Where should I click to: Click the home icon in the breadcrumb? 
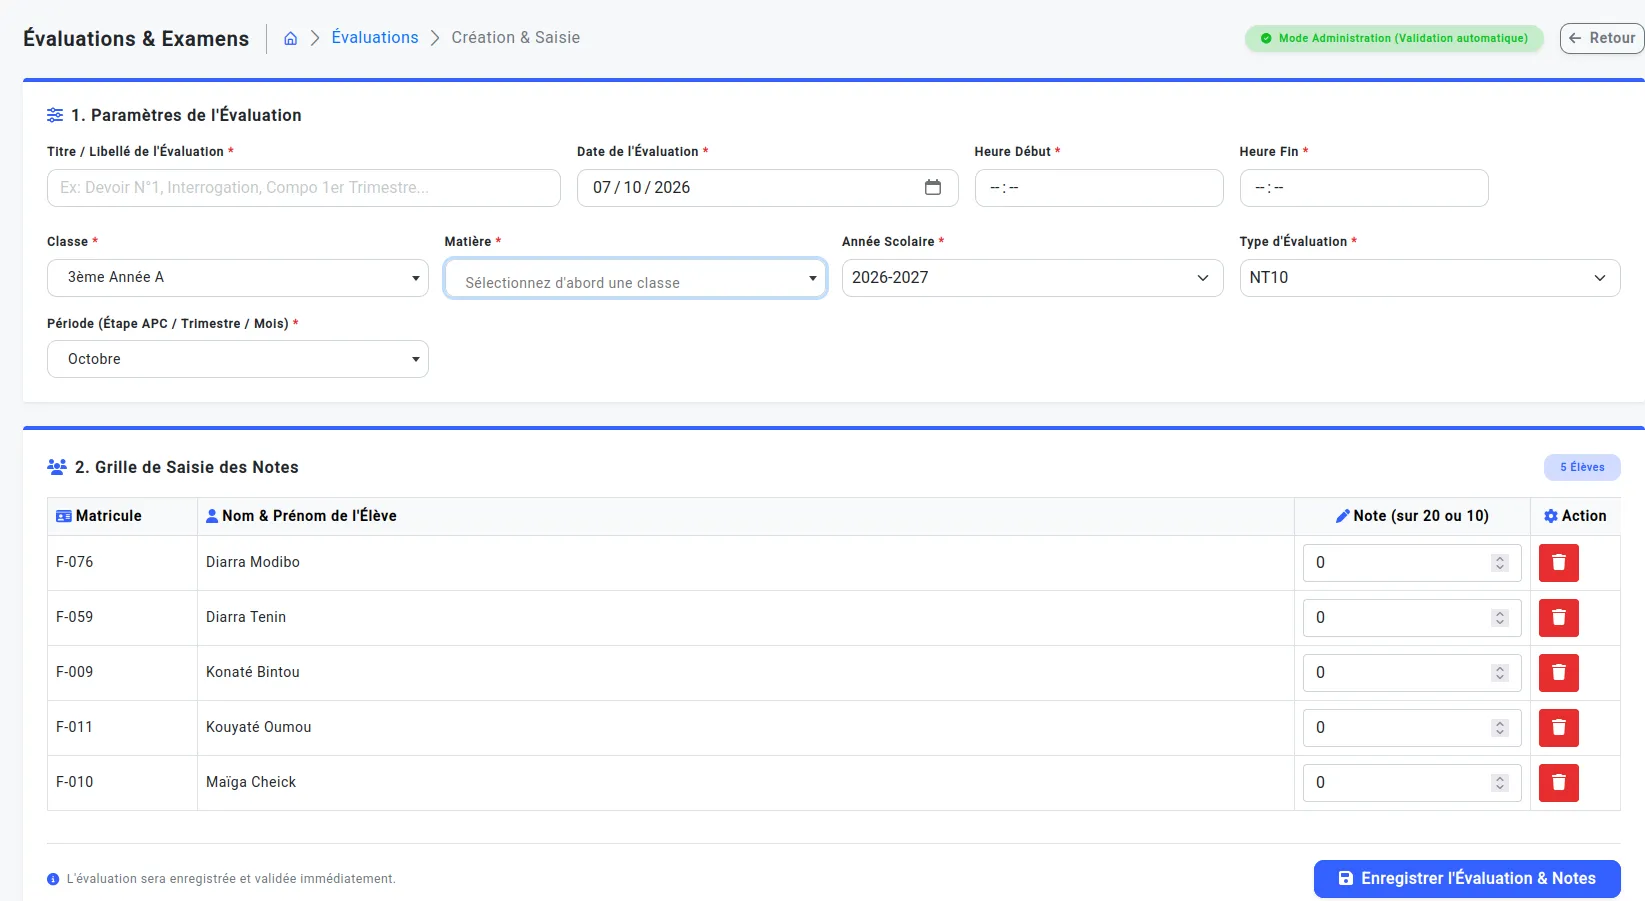point(290,38)
